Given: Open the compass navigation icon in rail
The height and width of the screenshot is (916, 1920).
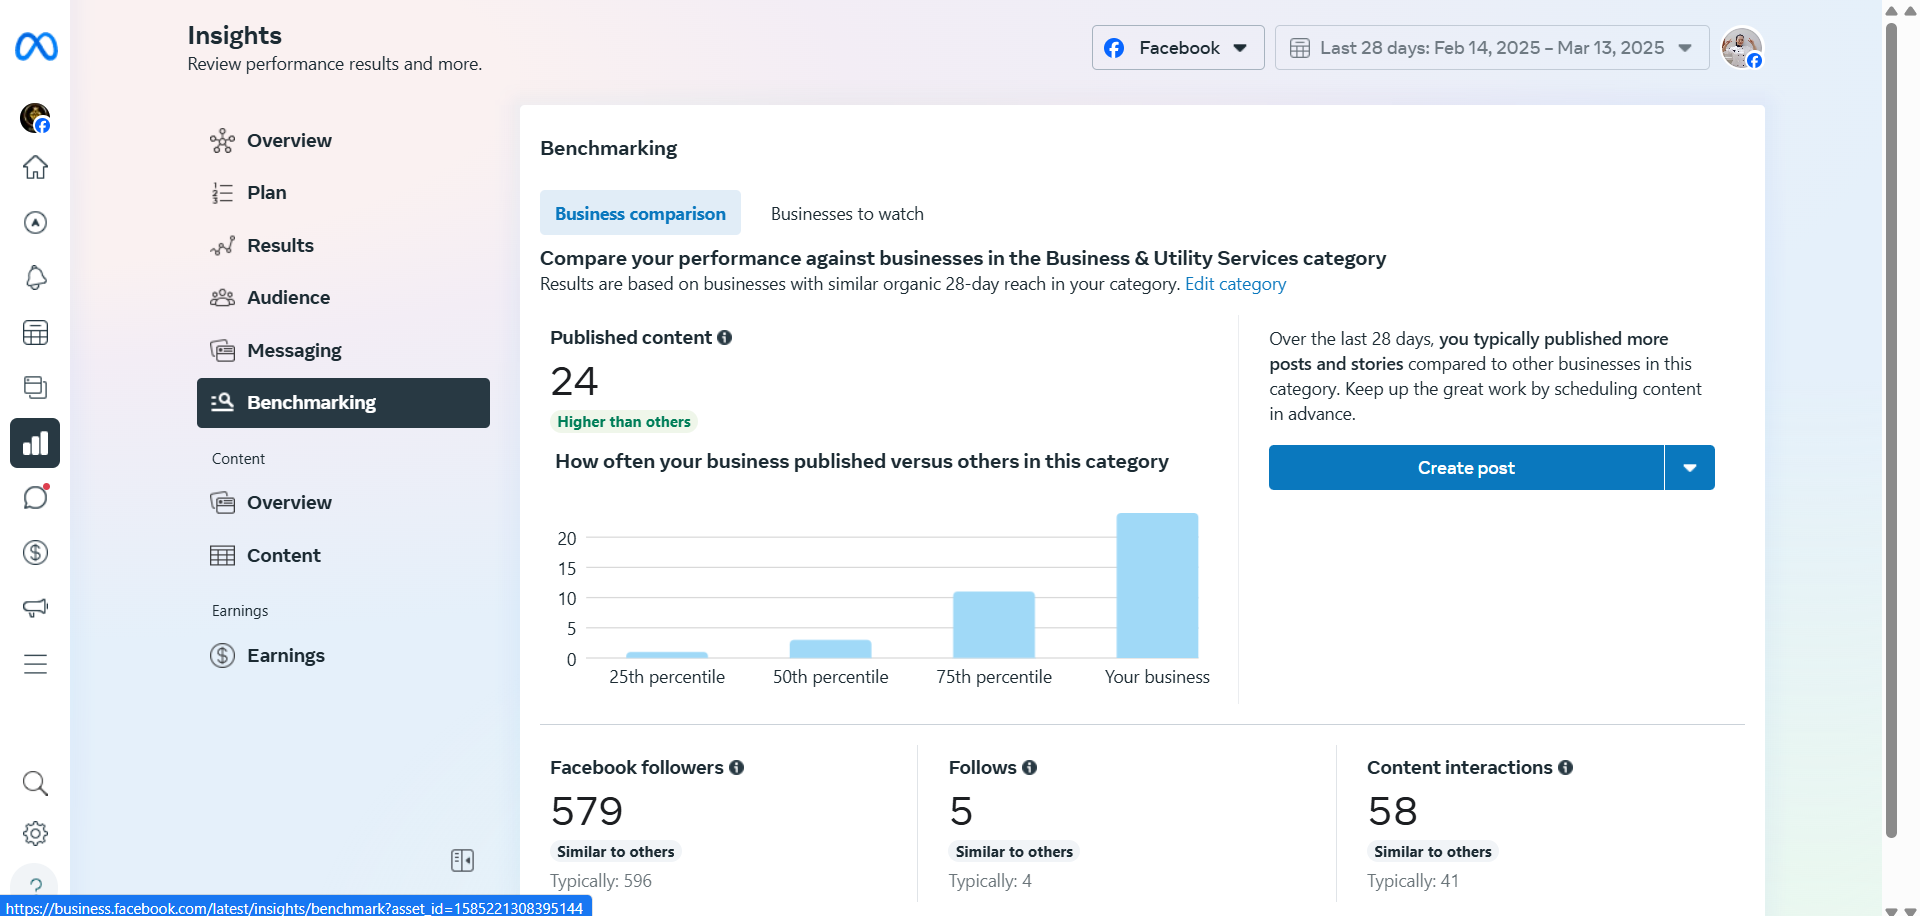Looking at the screenshot, I should tap(35, 222).
